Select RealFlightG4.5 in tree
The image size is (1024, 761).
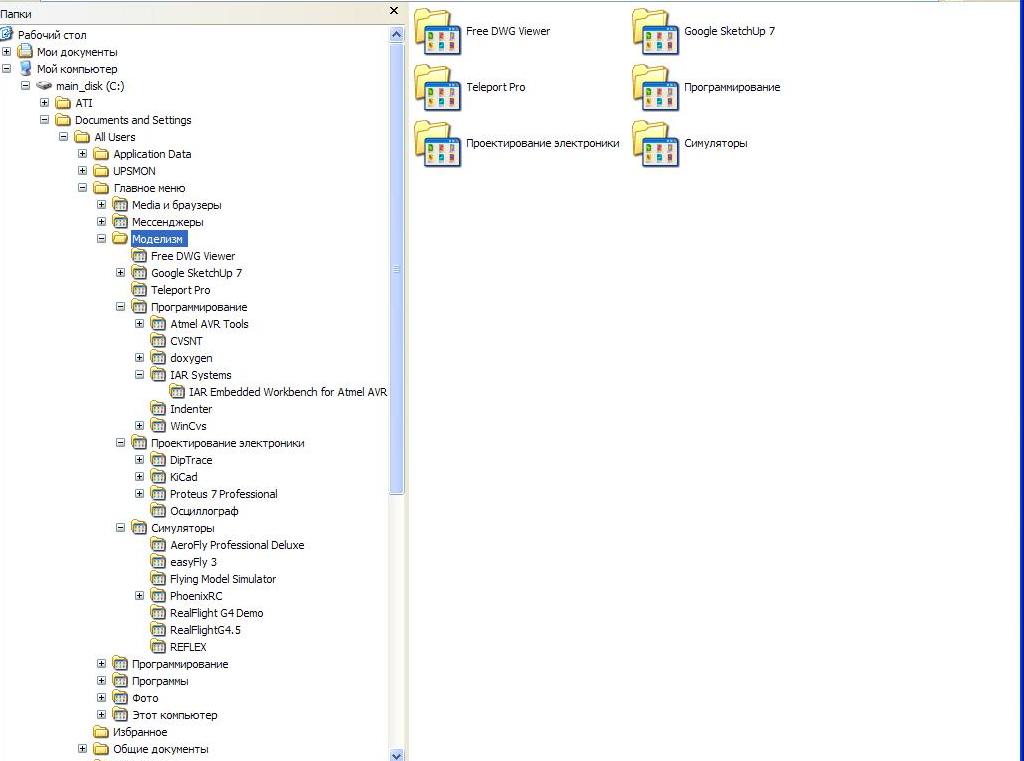pyautogui.click(x=205, y=630)
